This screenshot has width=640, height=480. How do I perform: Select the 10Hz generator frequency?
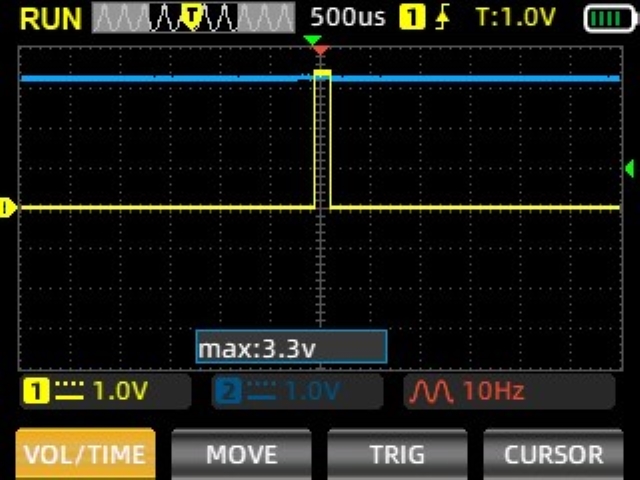pos(493,390)
